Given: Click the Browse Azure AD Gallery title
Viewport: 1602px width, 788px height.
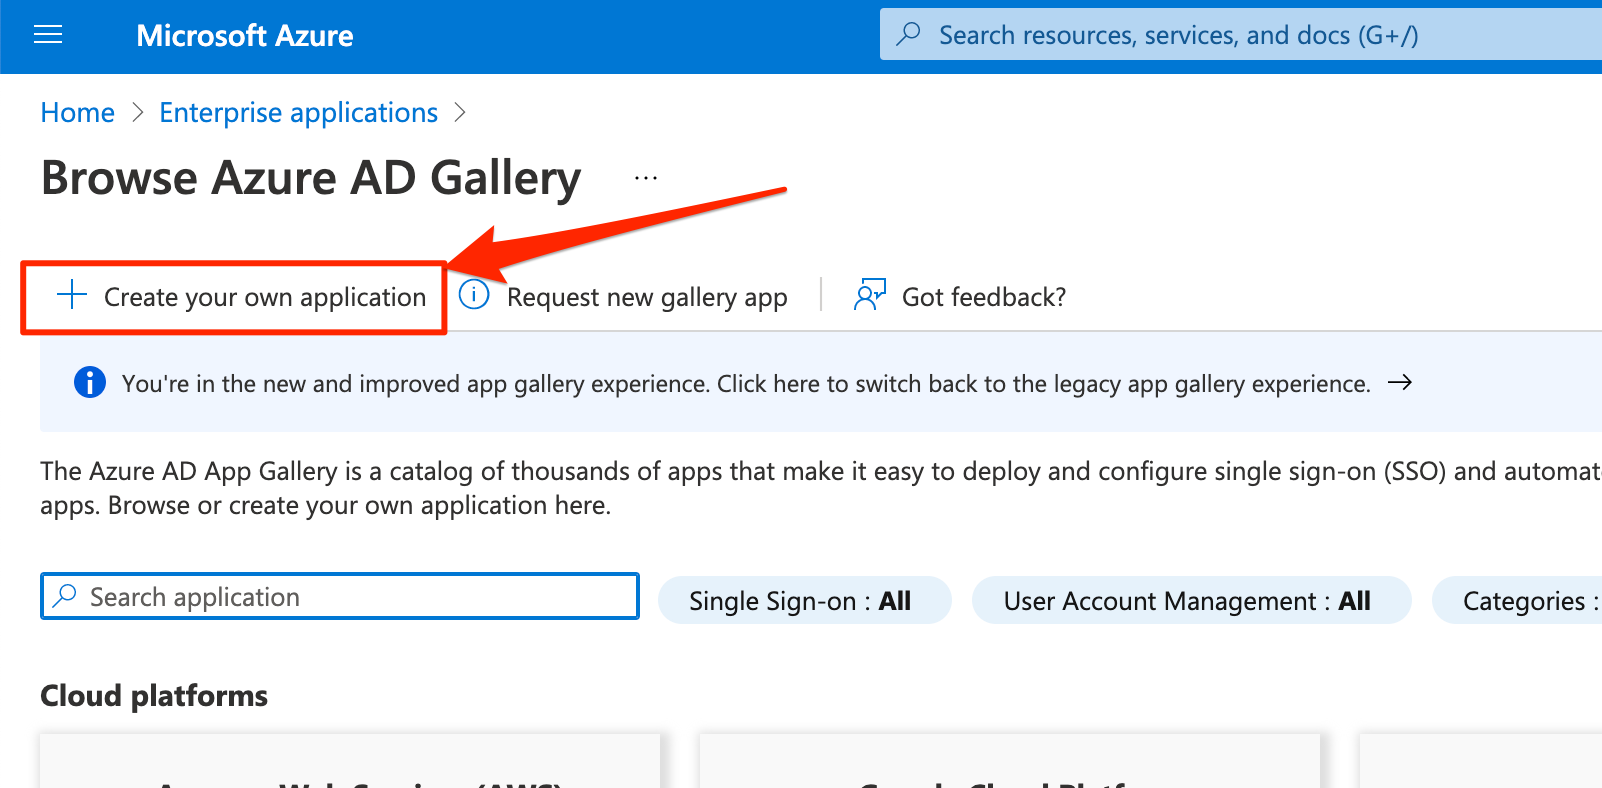Looking at the screenshot, I should pos(311,179).
